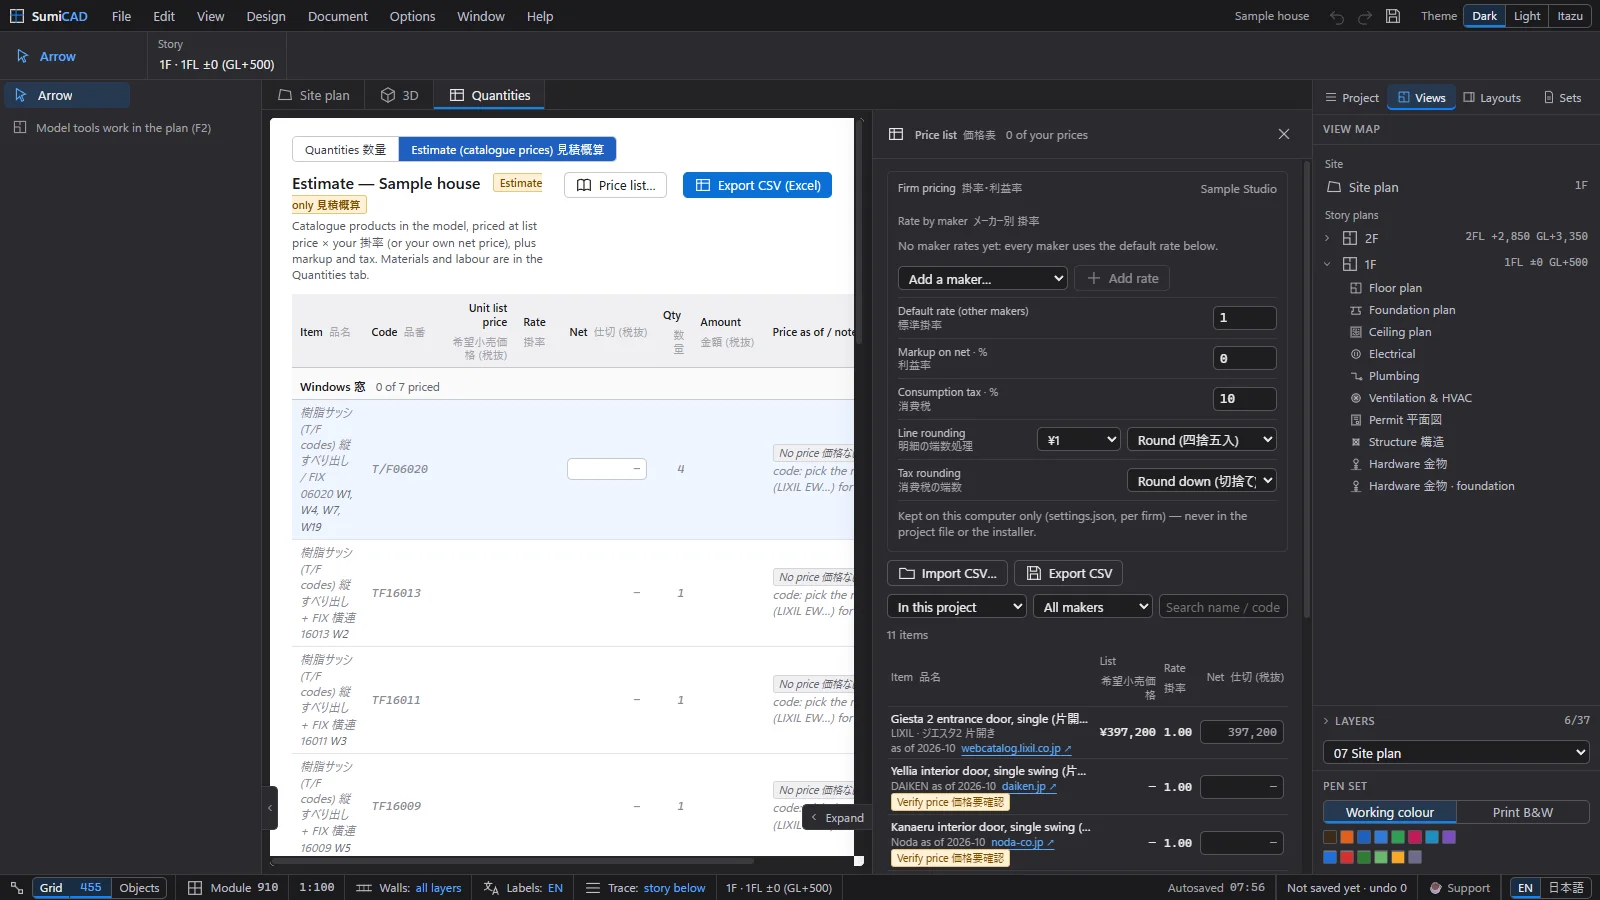Screen dimensions: 1600x900
Task: Pick the orange pen colour swatch
Action: (x=1347, y=837)
